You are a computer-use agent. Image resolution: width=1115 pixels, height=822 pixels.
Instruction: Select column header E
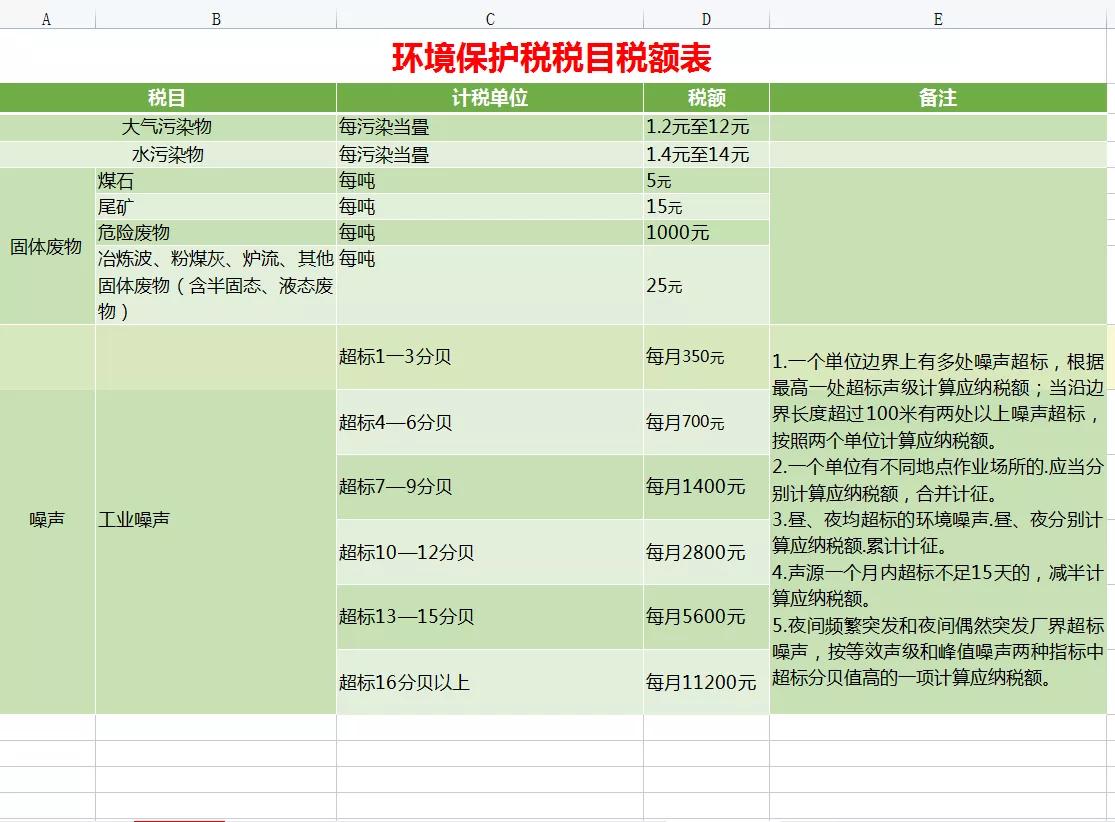click(937, 16)
